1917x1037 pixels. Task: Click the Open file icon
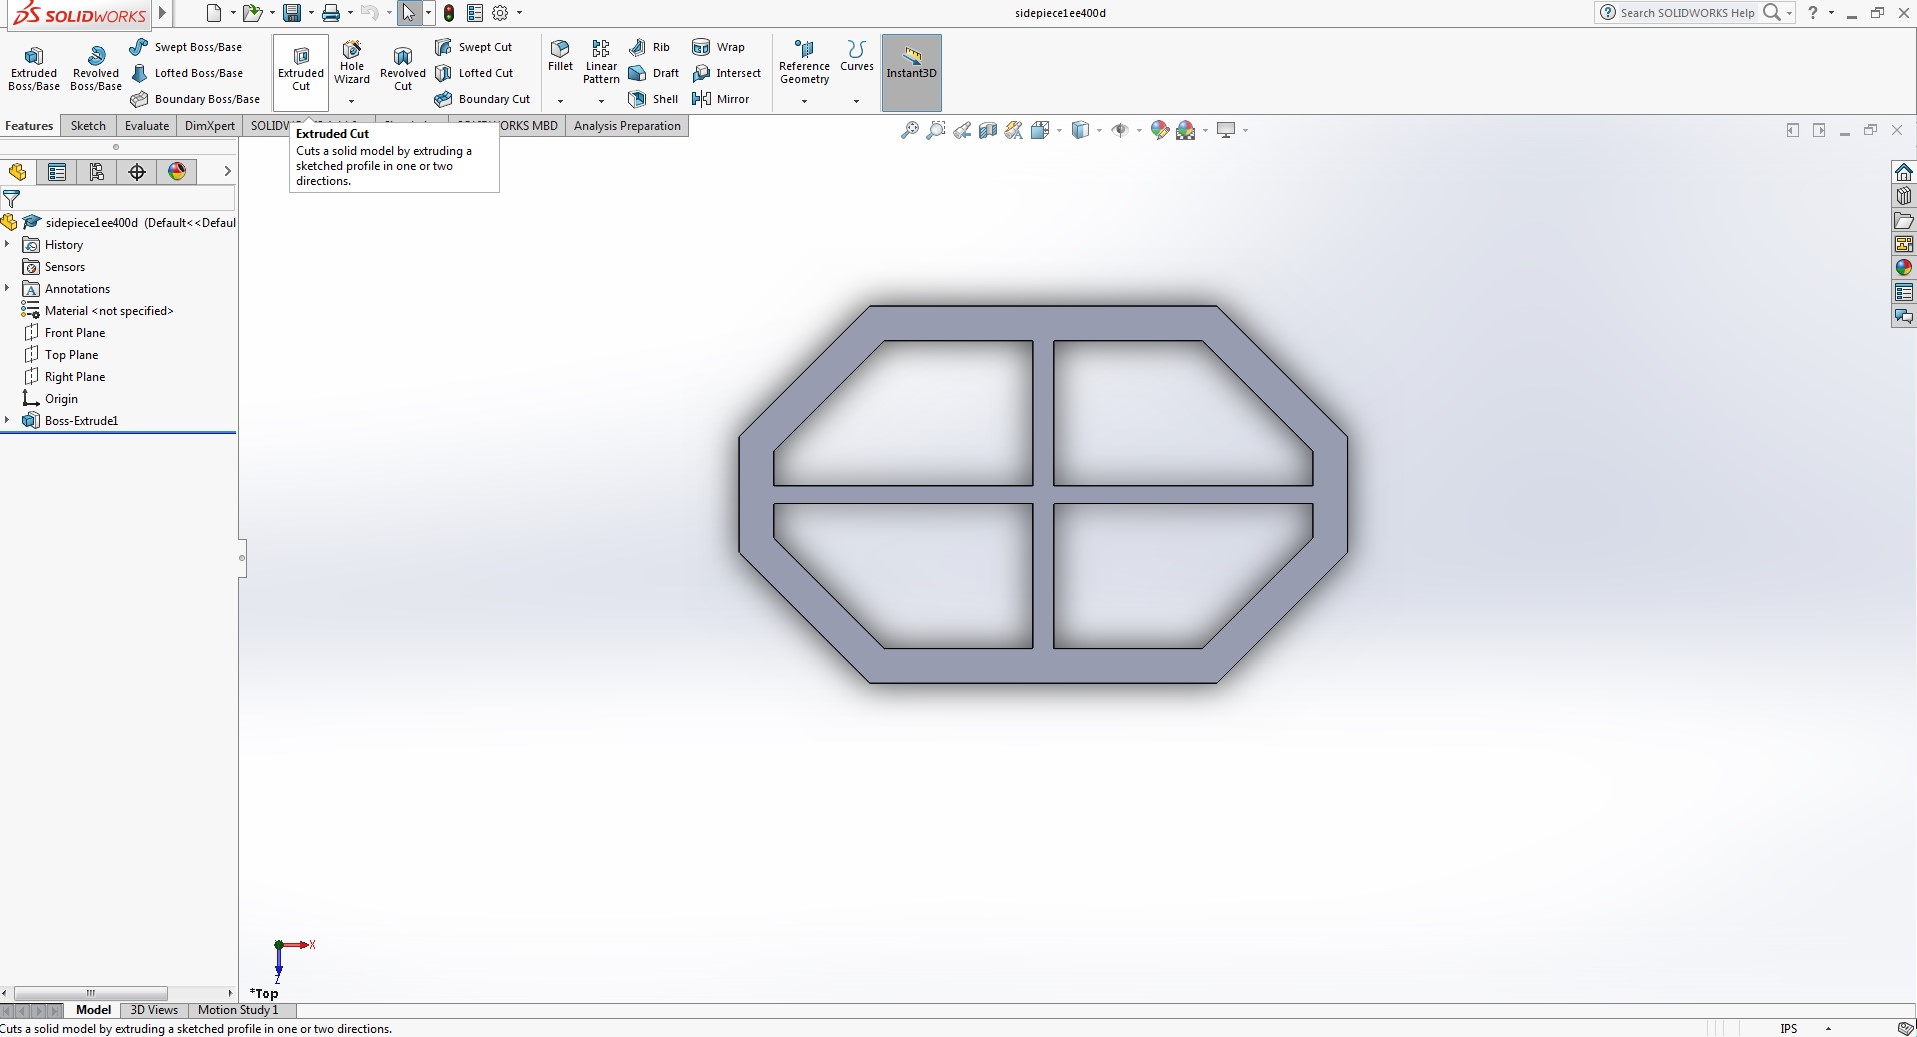253,13
